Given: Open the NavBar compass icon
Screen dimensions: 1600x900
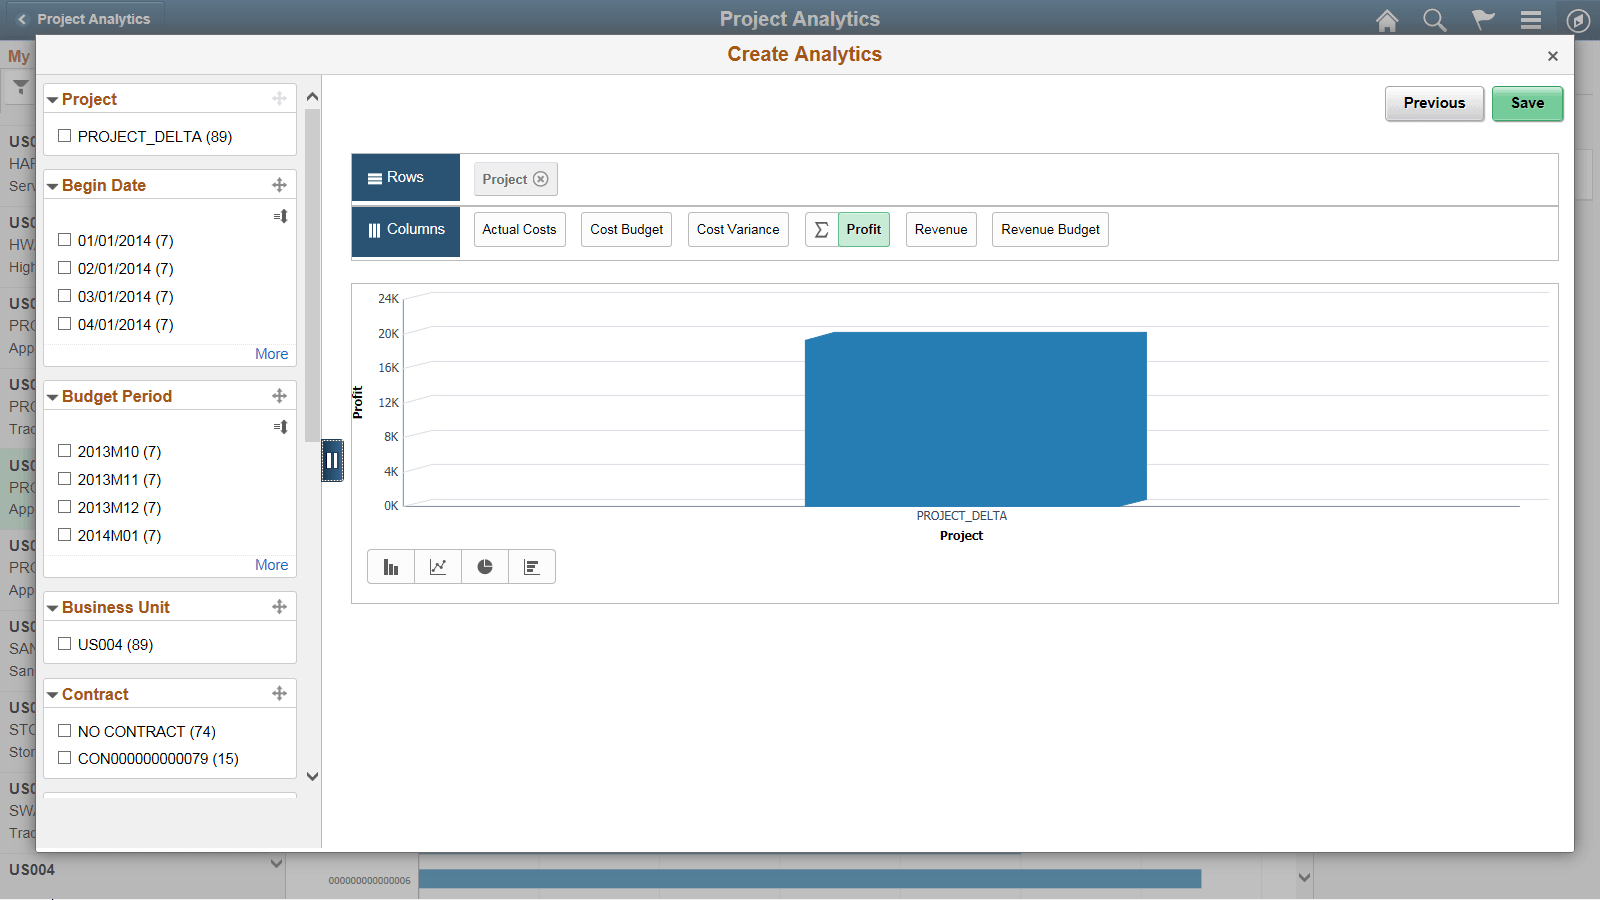Looking at the screenshot, I should point(1577,20).
